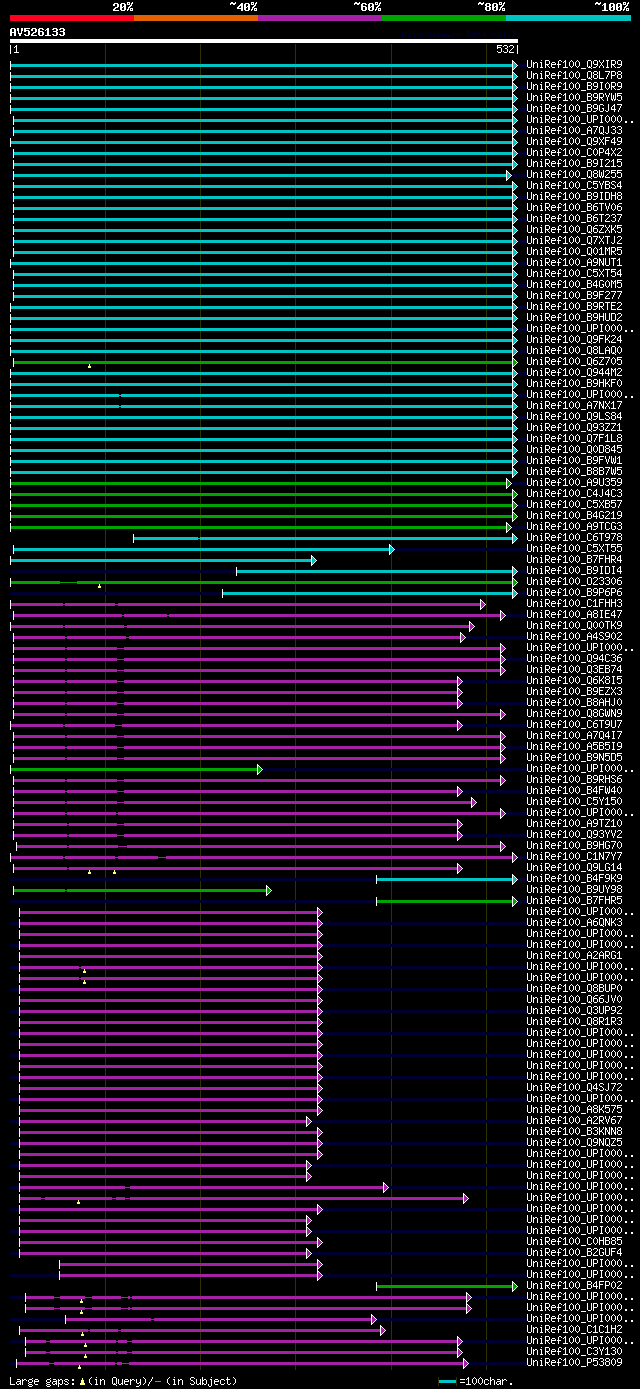
Task: Select hit UniRef100_B9GJ47
Action: pos(574,108)
